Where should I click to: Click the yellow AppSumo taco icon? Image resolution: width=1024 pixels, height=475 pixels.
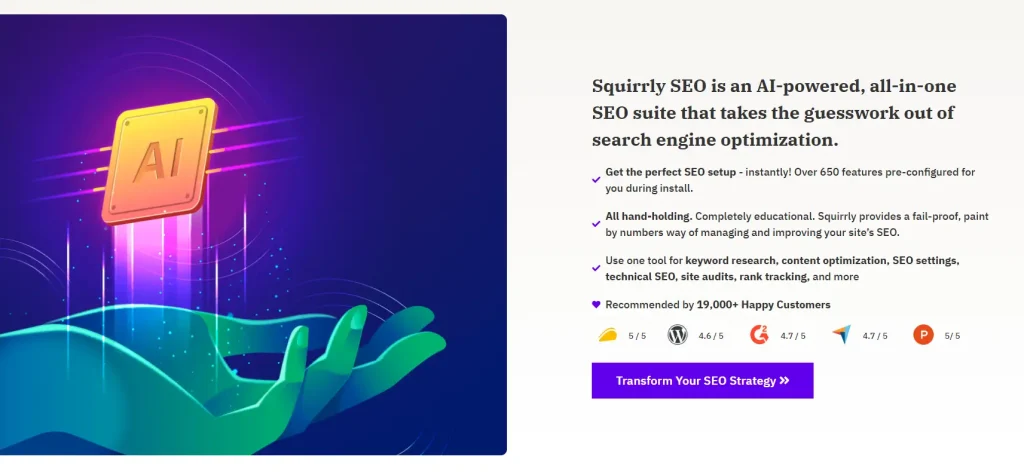pos(607,335)
